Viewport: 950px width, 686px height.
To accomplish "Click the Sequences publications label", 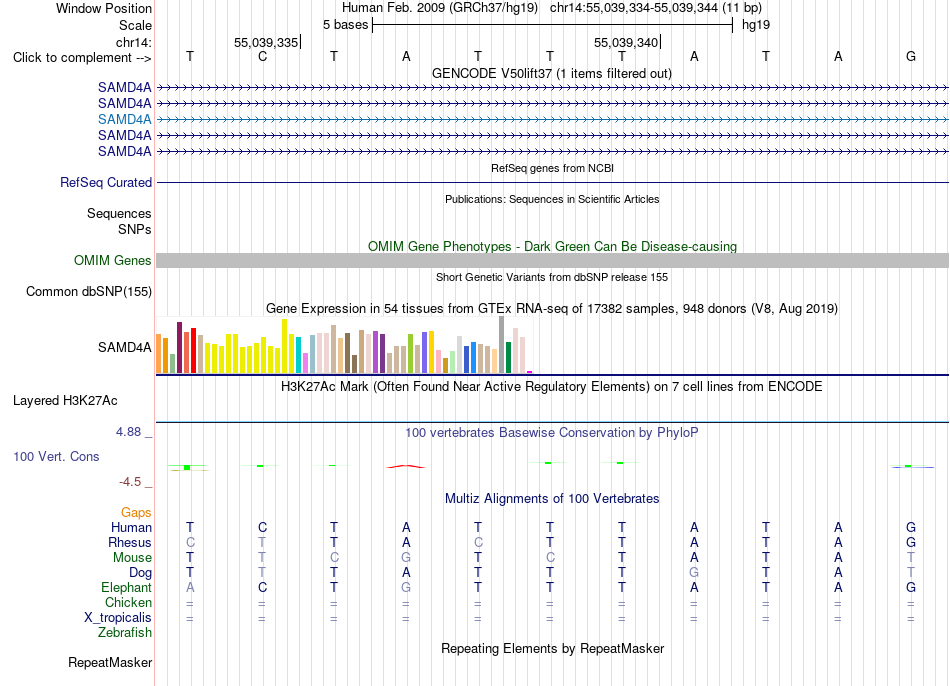I will pyautogui.click(x=119, y=213).
